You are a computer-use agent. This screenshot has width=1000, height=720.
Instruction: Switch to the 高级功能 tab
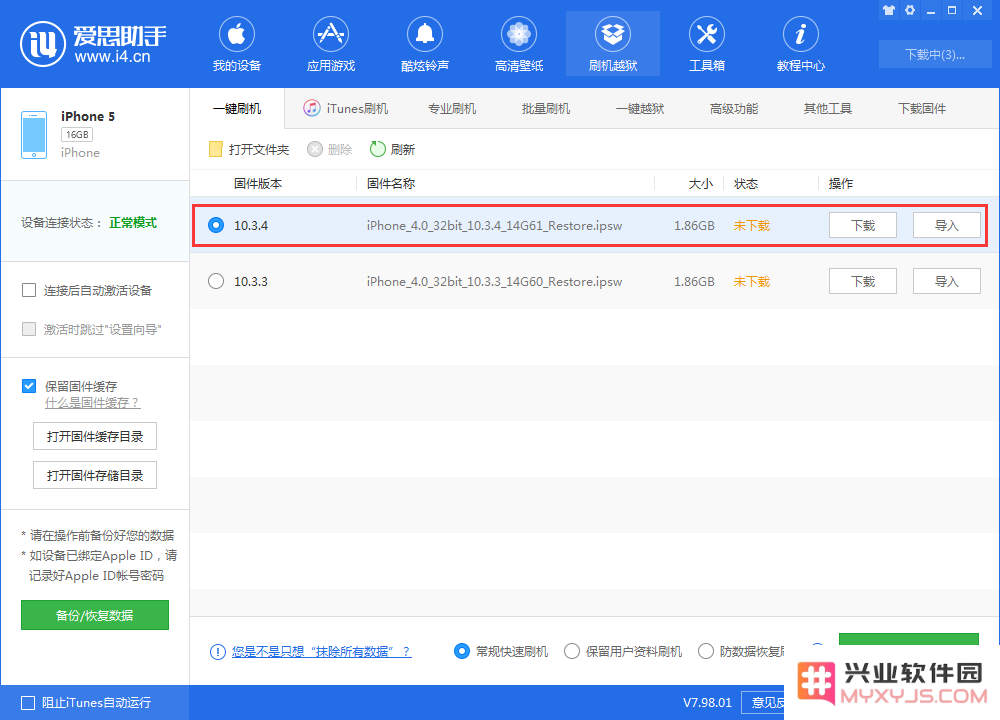pos(734,109)
